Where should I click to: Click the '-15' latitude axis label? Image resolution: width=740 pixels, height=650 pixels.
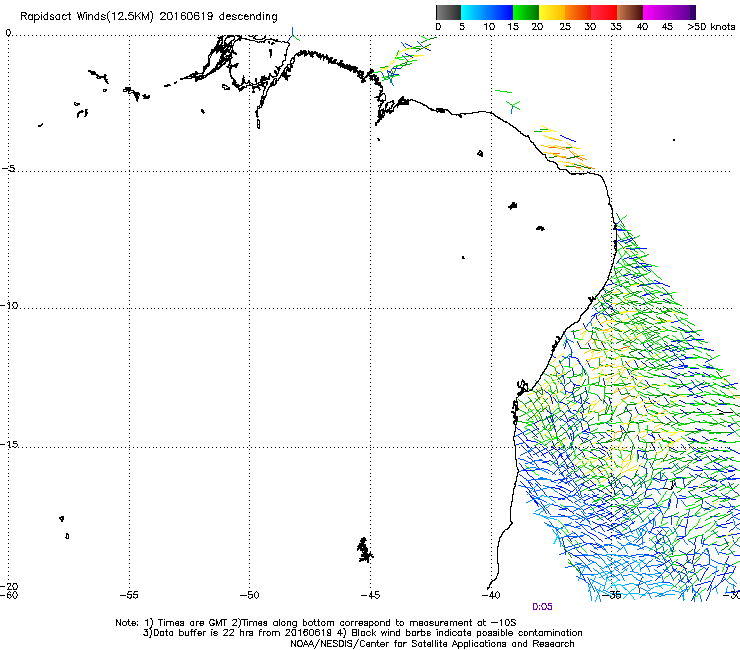tap(9, 445)
